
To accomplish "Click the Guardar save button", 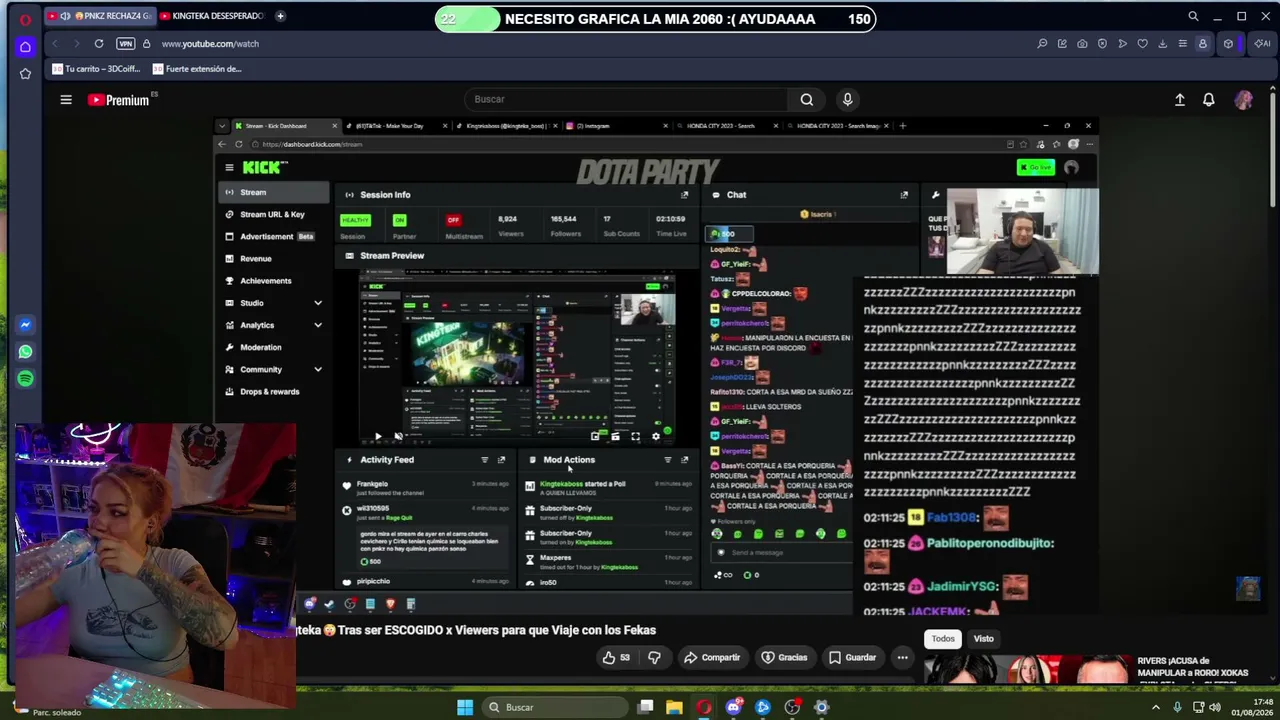I will [852, 658].
